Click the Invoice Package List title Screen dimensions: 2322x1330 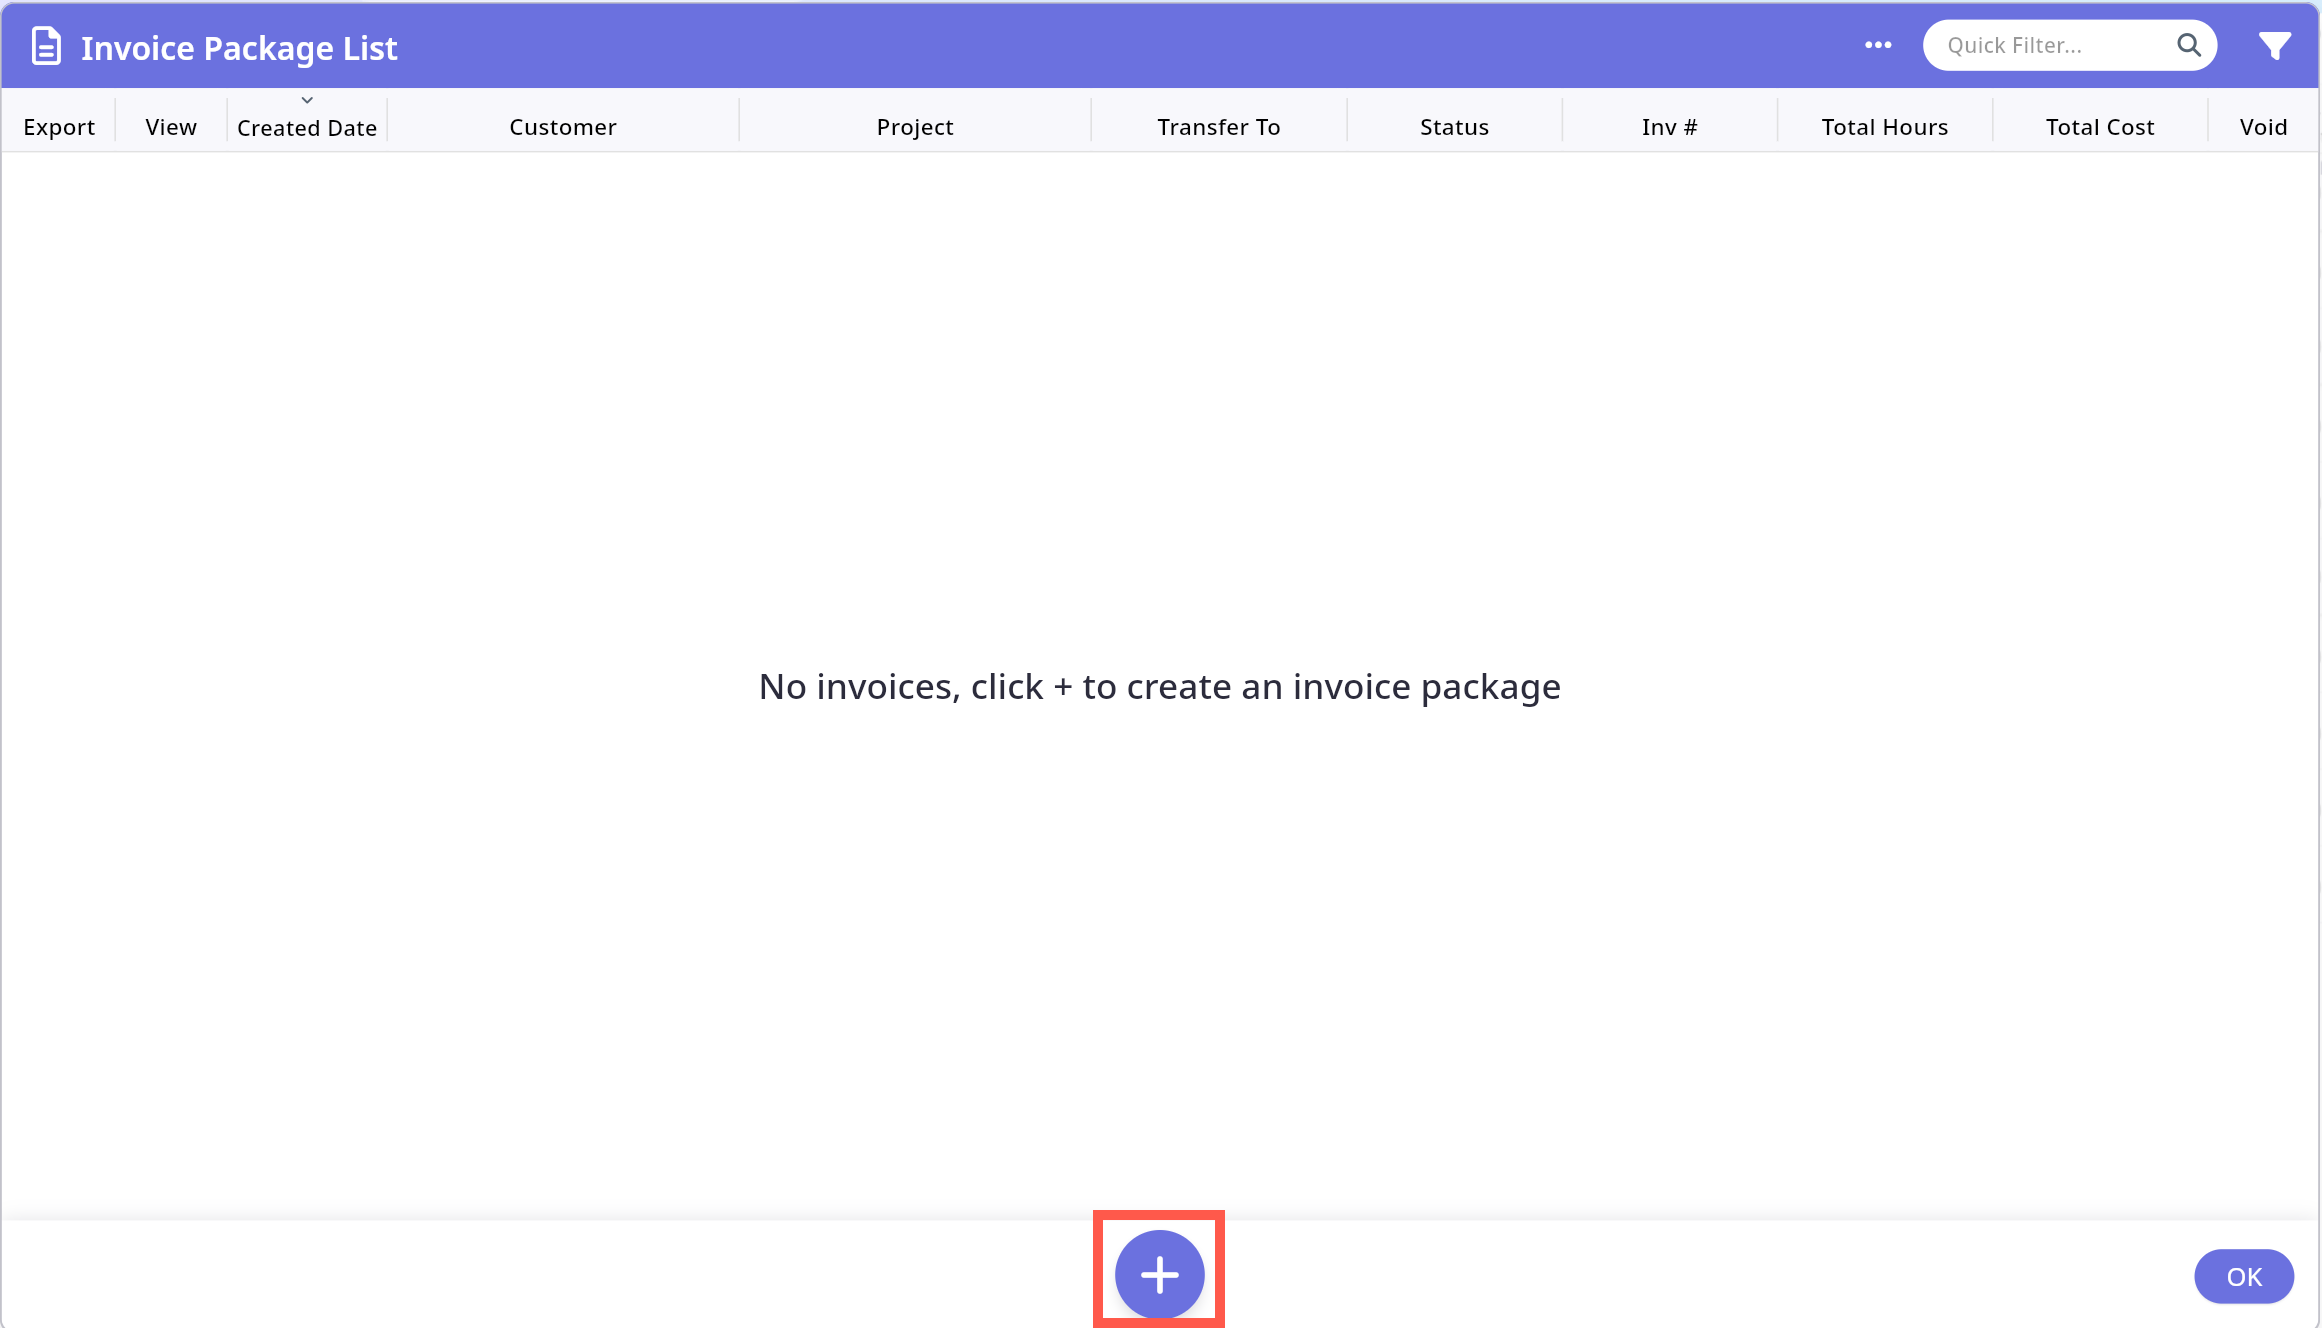pos(239,48)
